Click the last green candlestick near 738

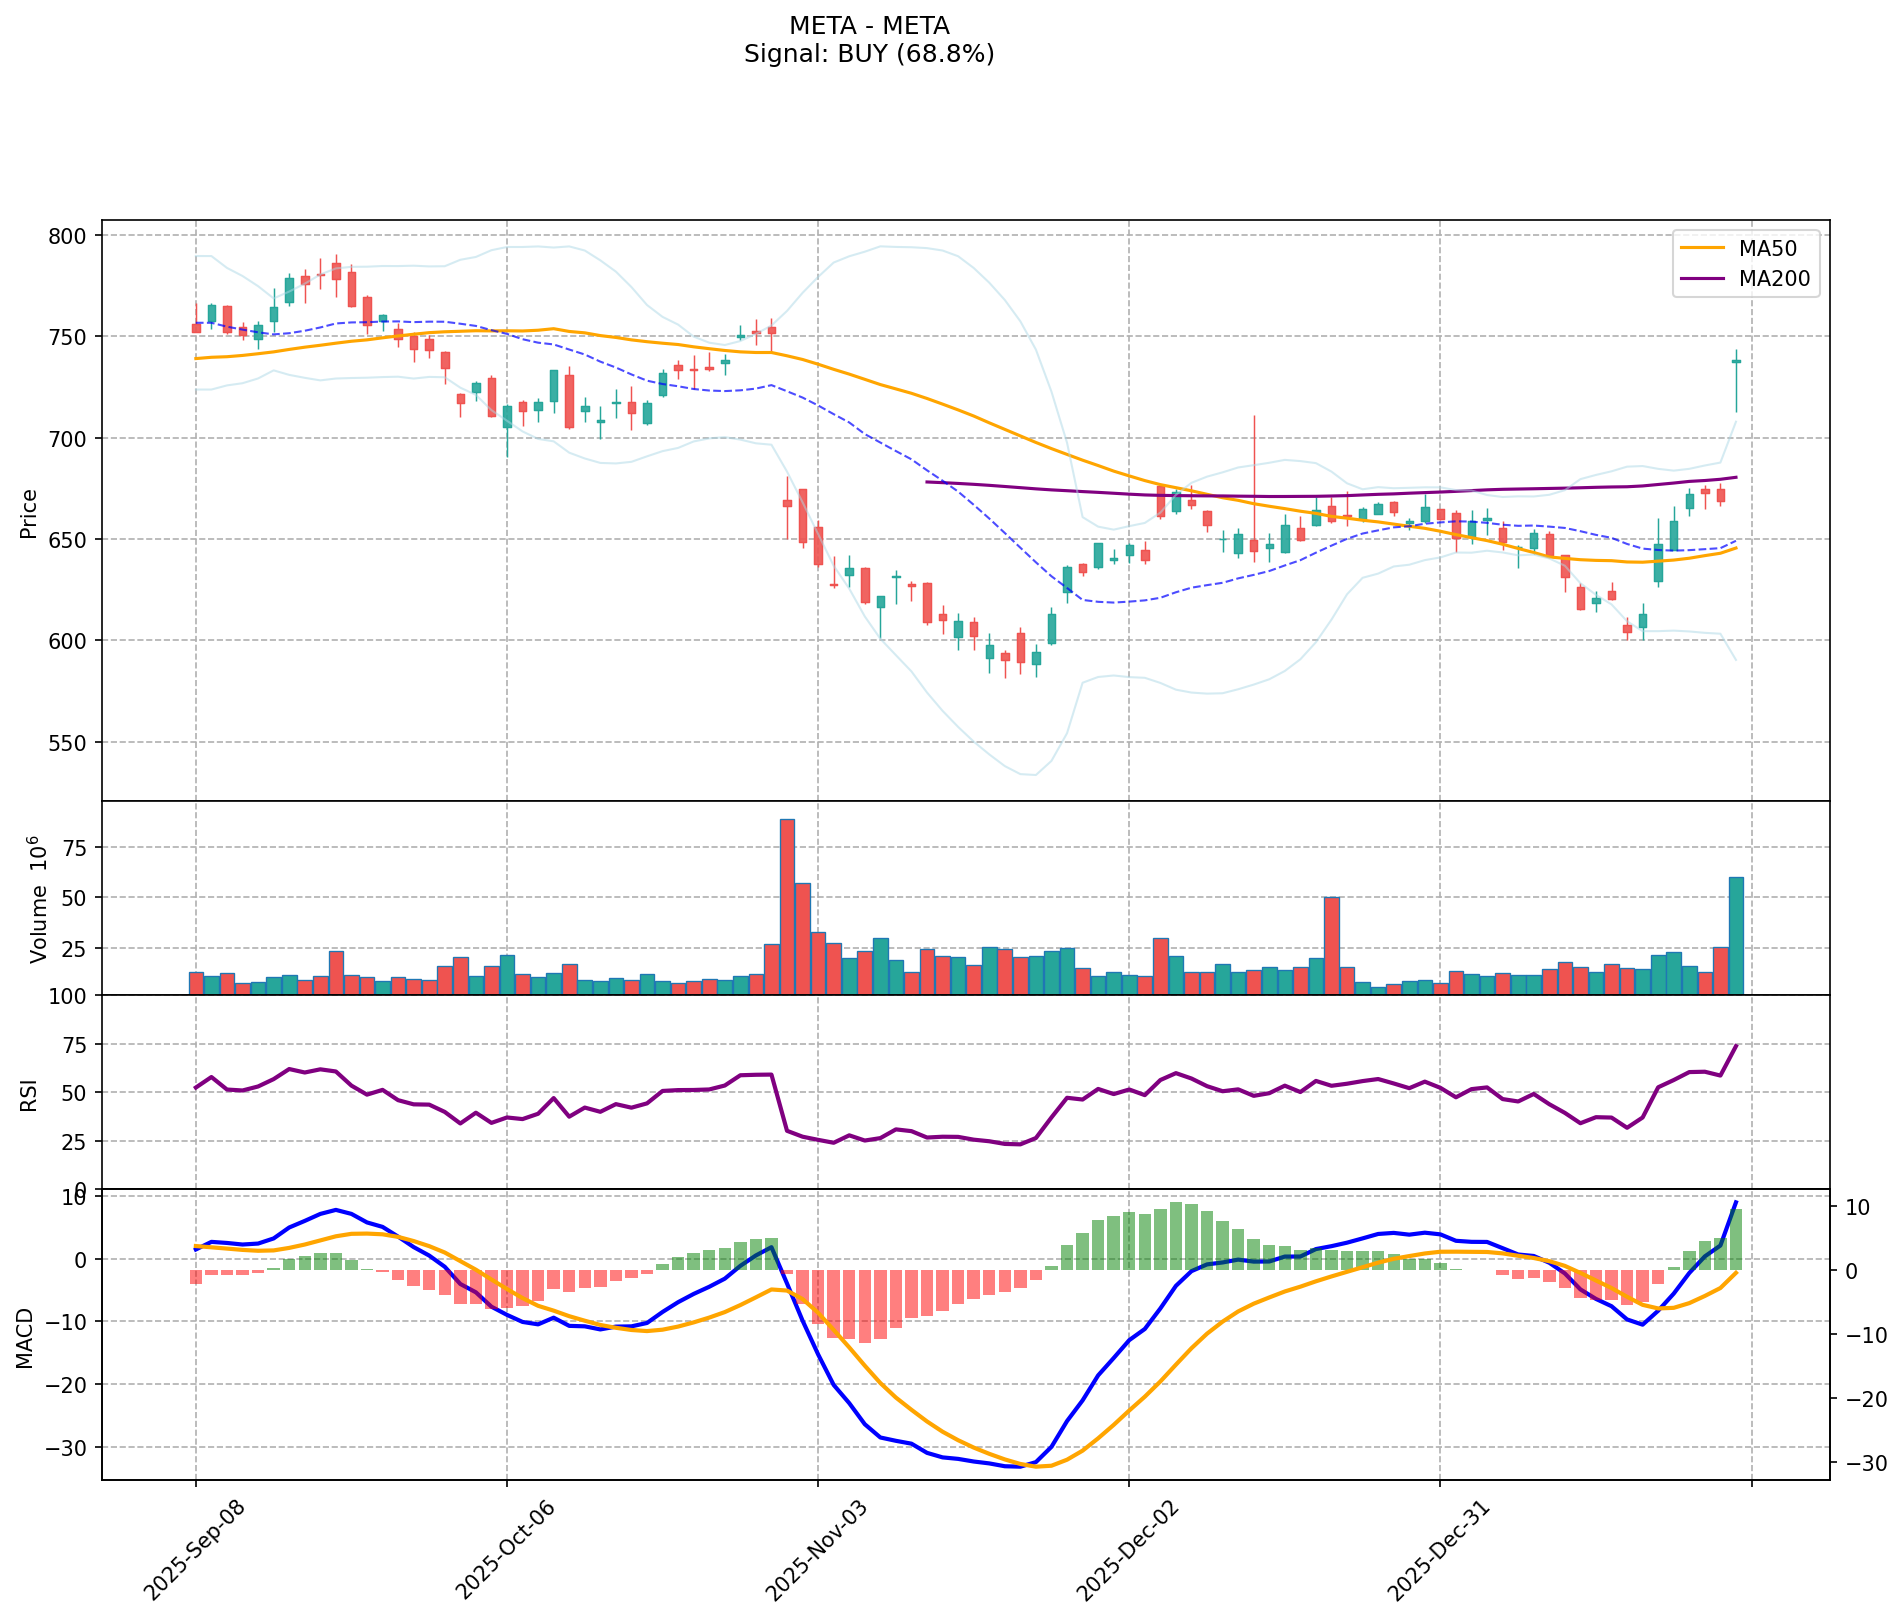pyautogui.click(x=1736, y=361)
